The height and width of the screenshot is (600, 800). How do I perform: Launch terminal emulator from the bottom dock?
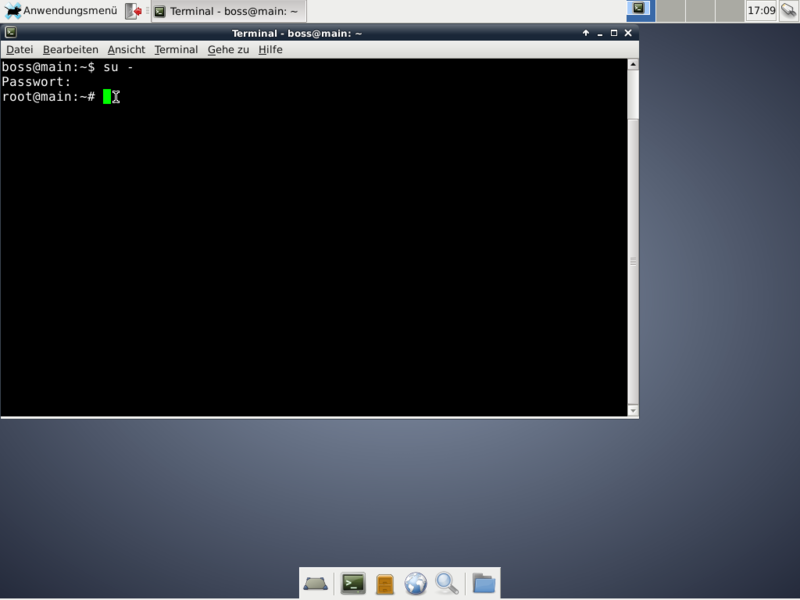(352, 583)
